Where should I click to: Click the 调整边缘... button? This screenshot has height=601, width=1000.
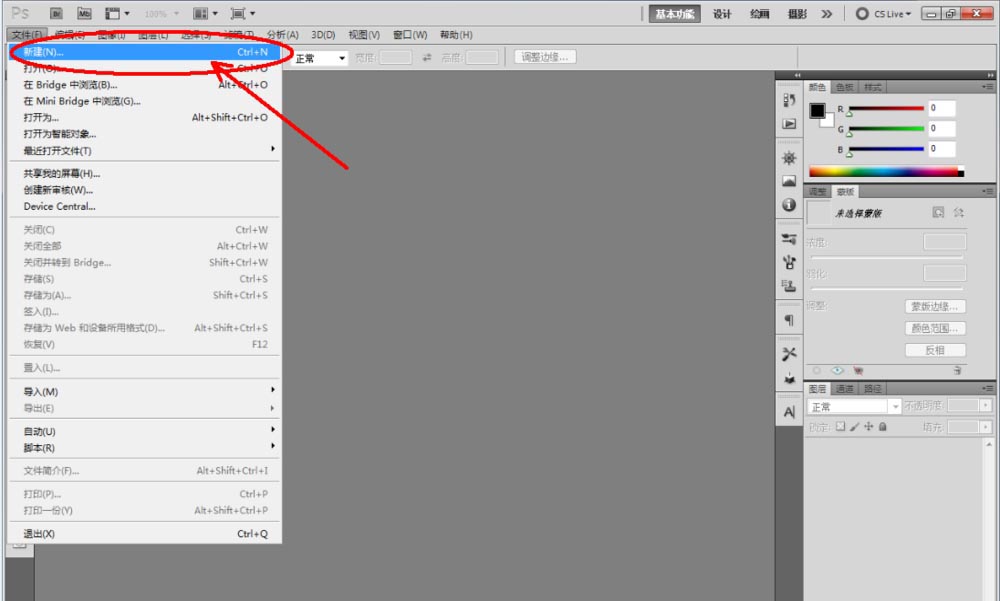pyautogui.click(x=545, y=57)
